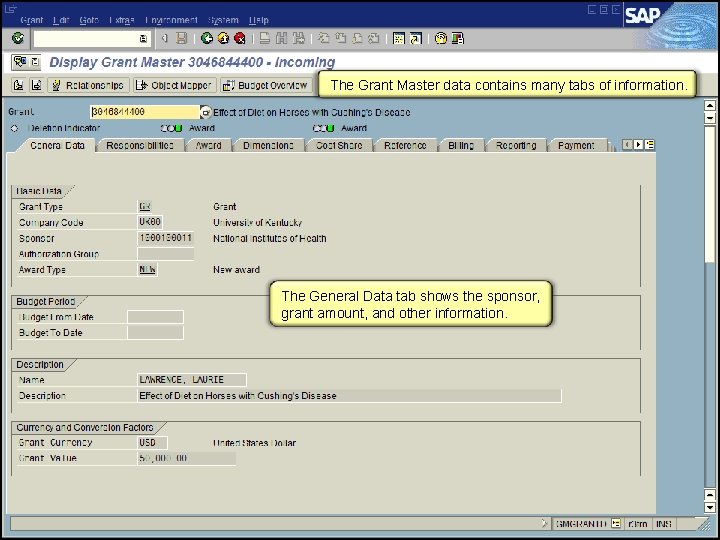Switch to the Responsibilities tab
This screenshot has width=720, height=540.
(x=140, y=146)
